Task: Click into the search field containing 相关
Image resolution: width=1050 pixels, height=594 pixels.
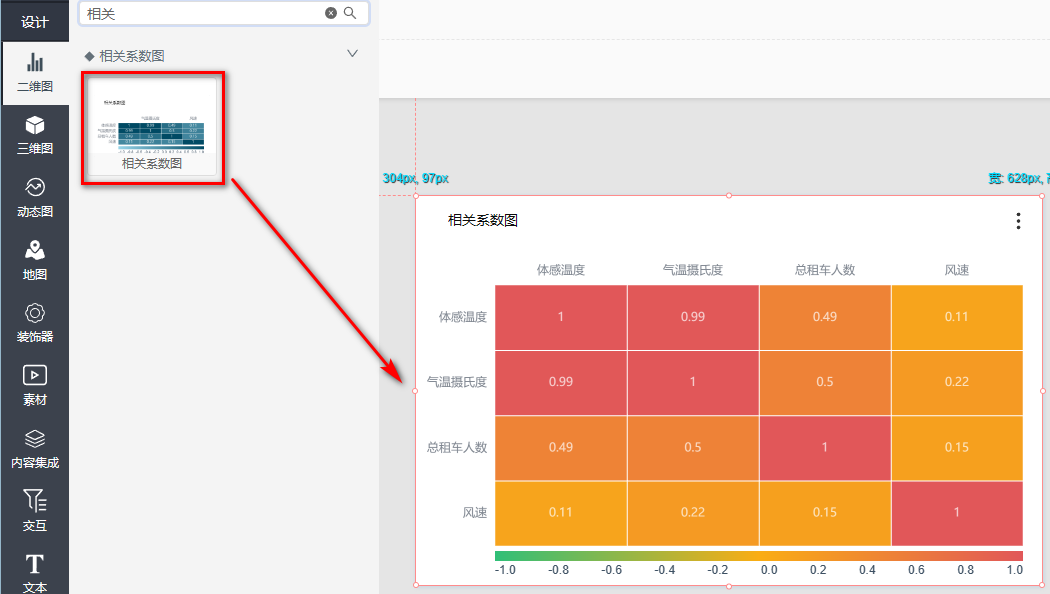Action: (x=200, y=13)
